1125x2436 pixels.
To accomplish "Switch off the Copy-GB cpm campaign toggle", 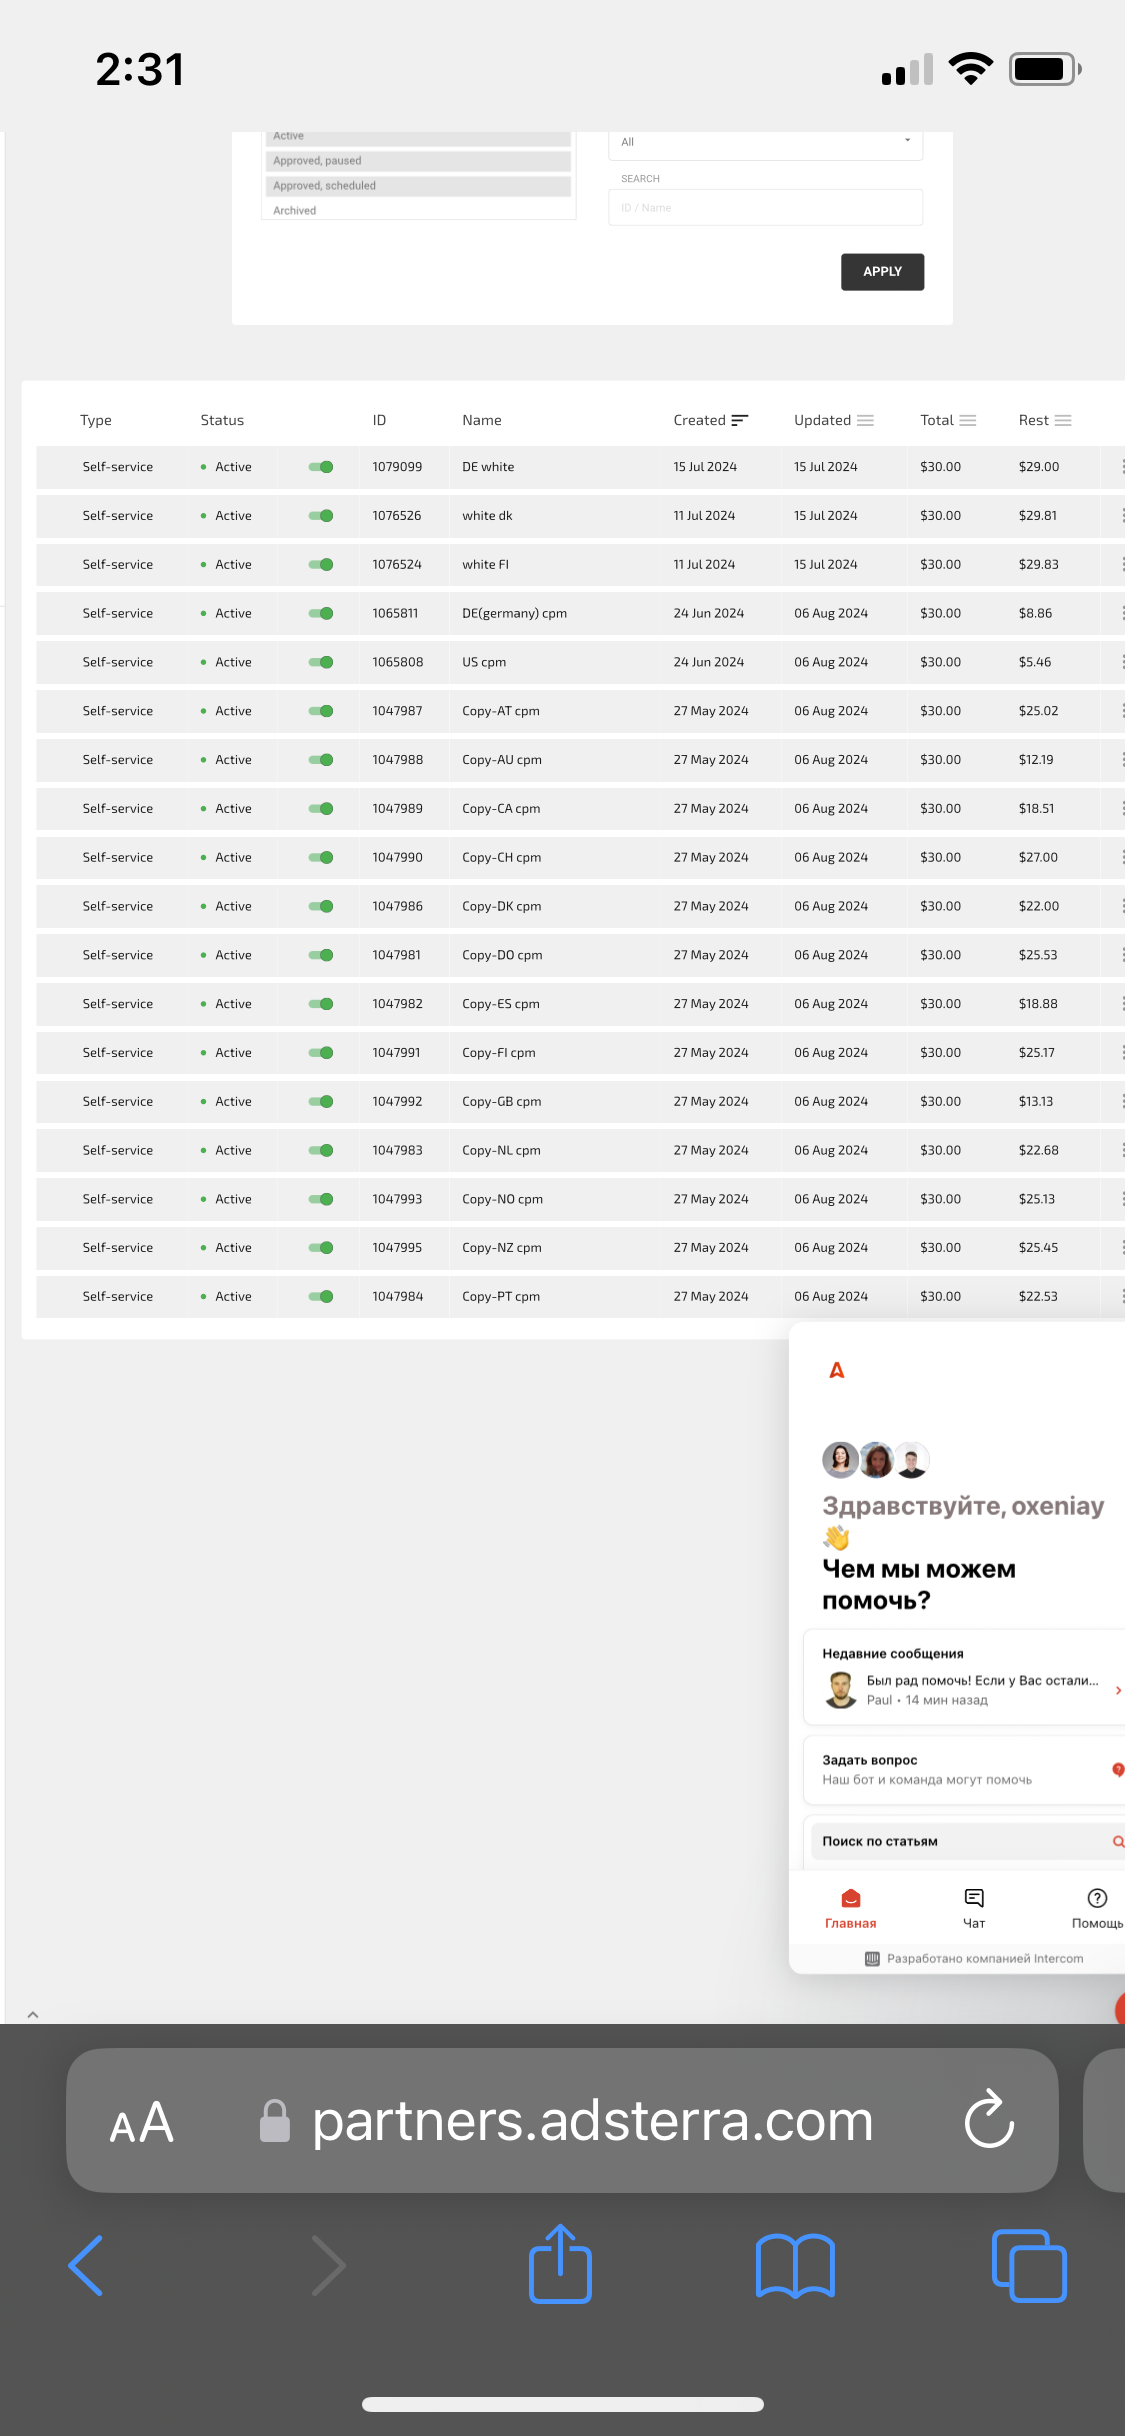I will (x=321, y=1101).
